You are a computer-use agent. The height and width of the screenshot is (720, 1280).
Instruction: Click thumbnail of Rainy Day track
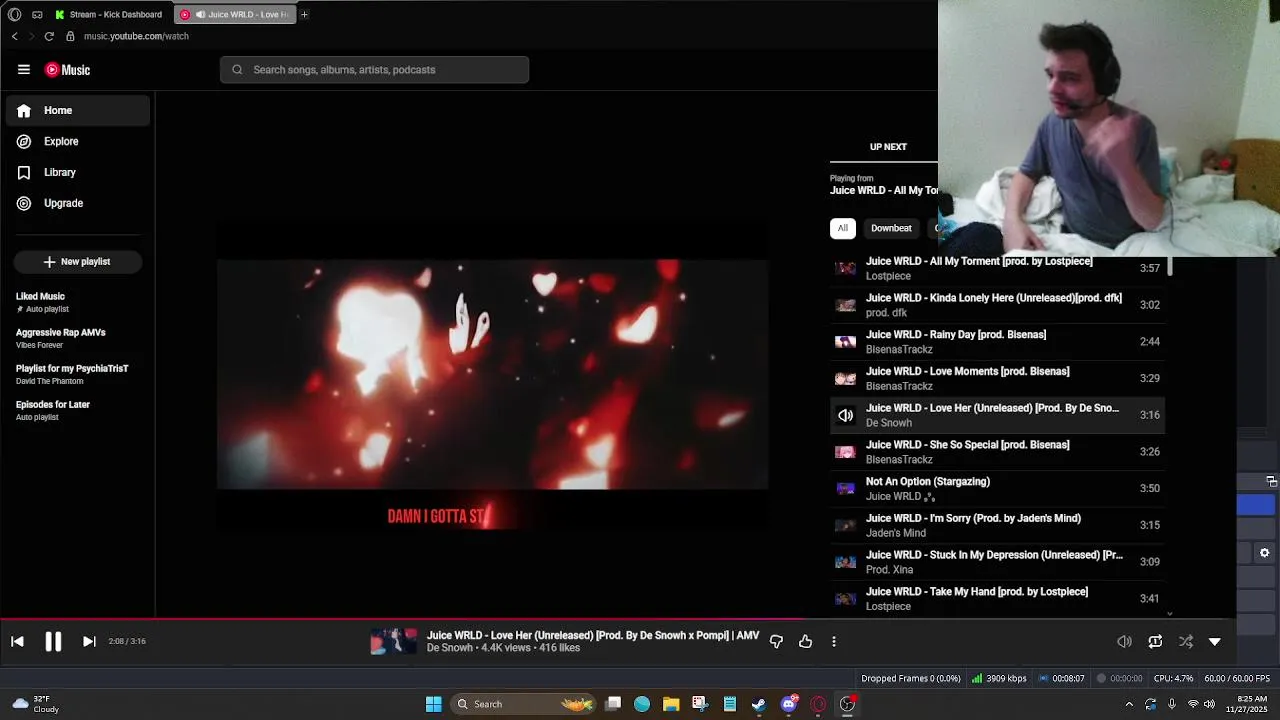pyautogui.click(x=846, y=342)
